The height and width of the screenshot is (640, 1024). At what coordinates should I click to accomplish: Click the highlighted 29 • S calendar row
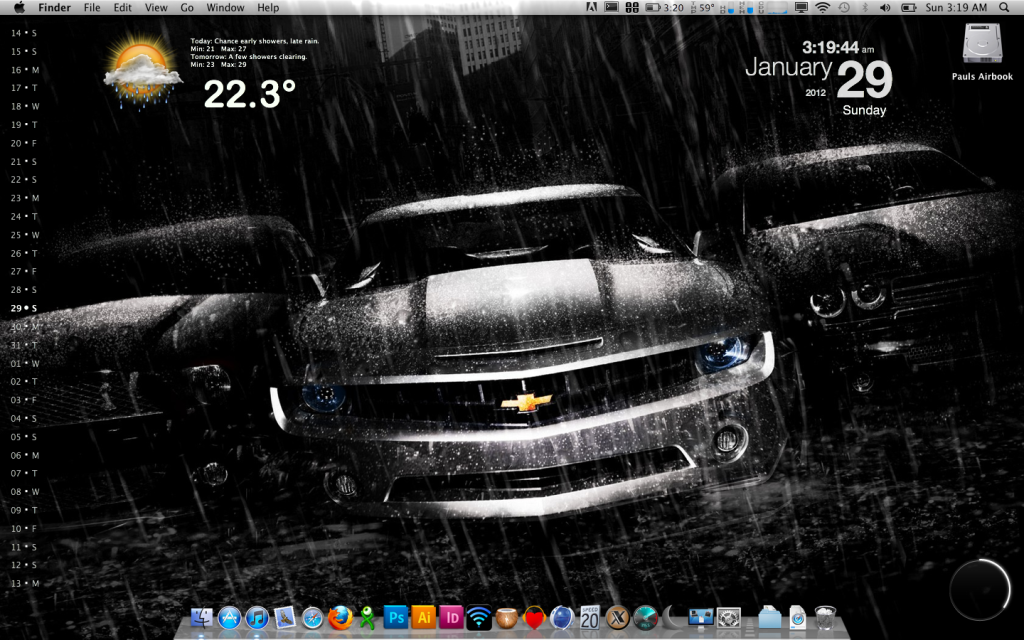24,308
